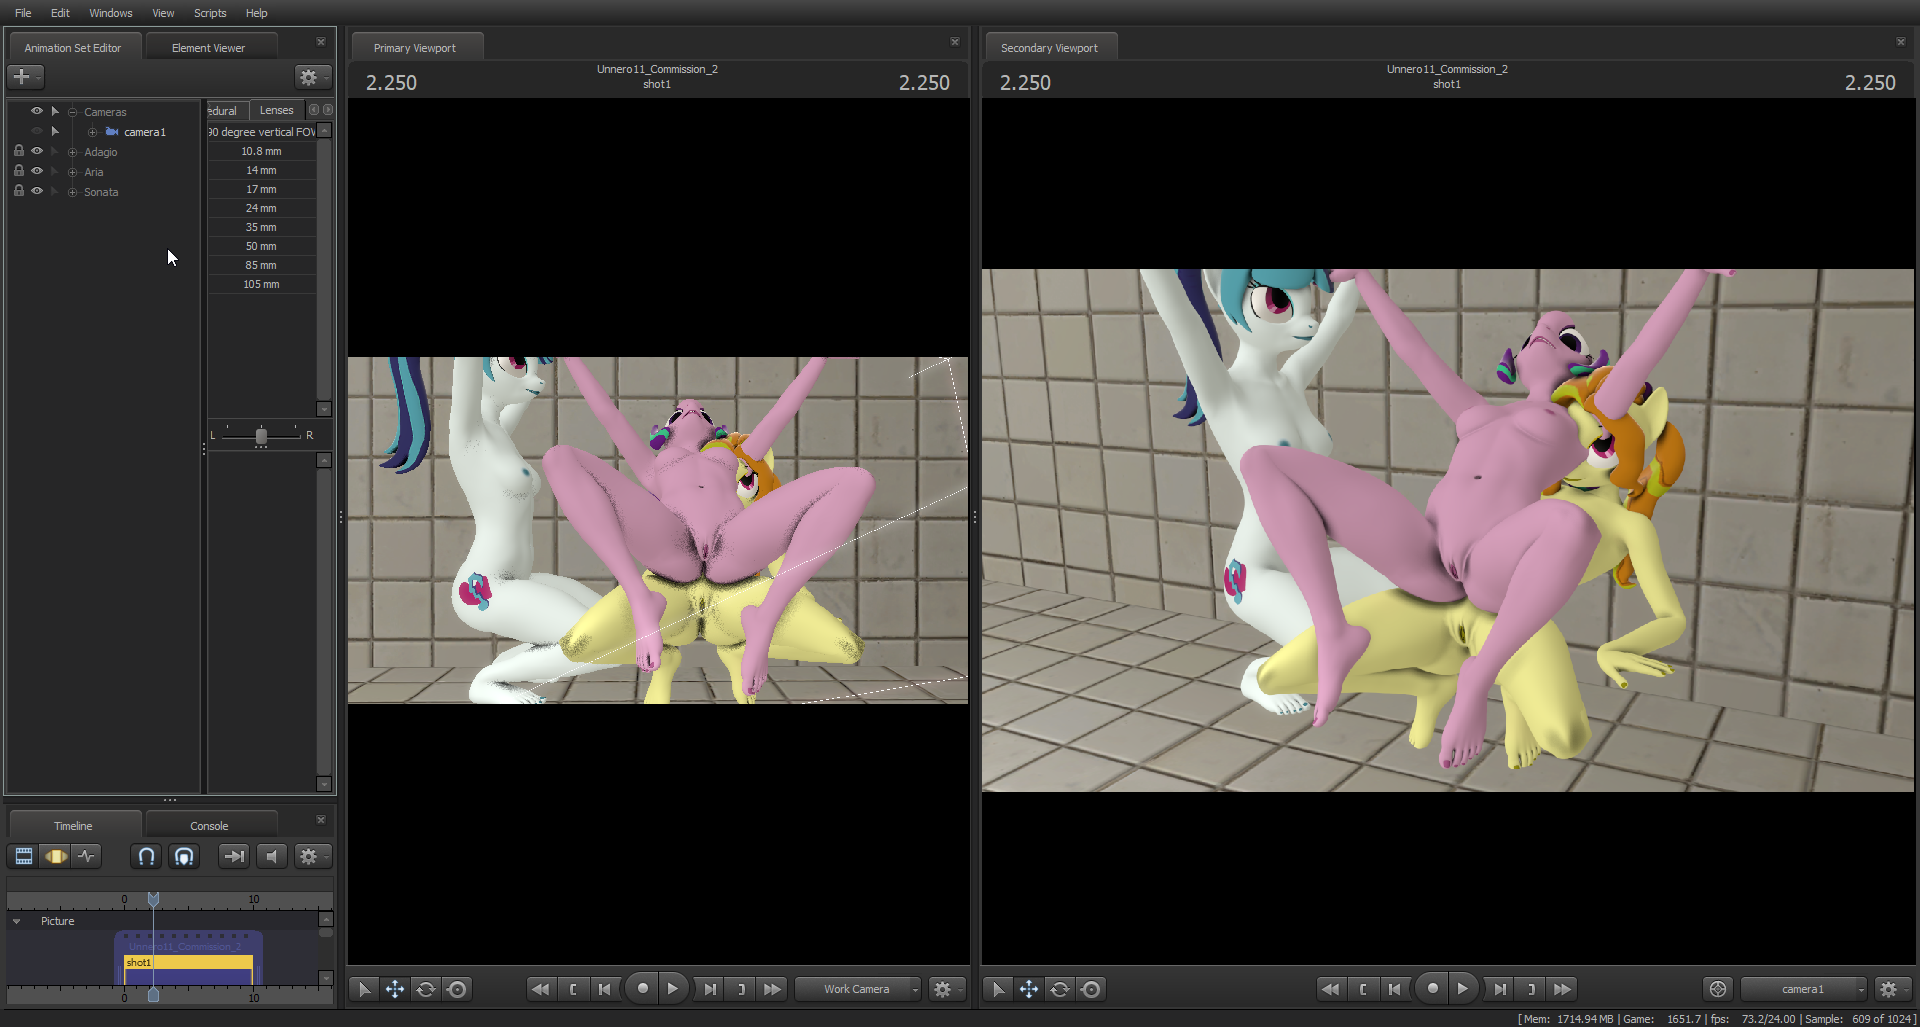Toggle visibility of the Sonata animation set

tap(37, 191)
